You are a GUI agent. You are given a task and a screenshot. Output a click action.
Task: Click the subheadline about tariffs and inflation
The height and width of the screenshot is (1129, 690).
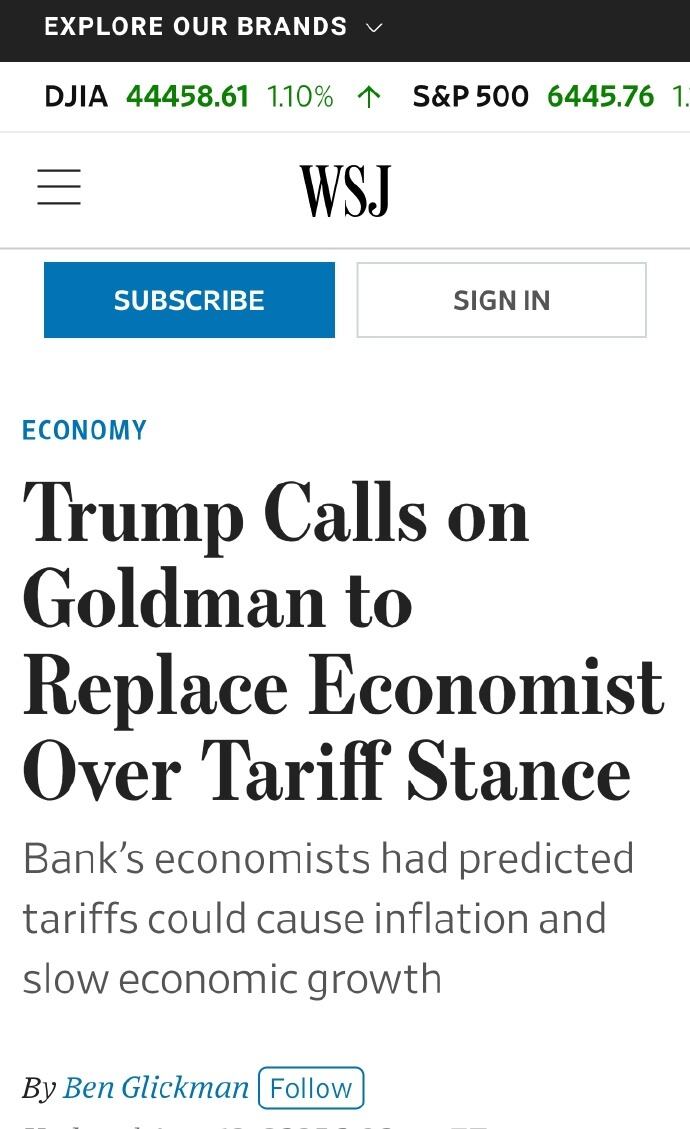[328, 918]
